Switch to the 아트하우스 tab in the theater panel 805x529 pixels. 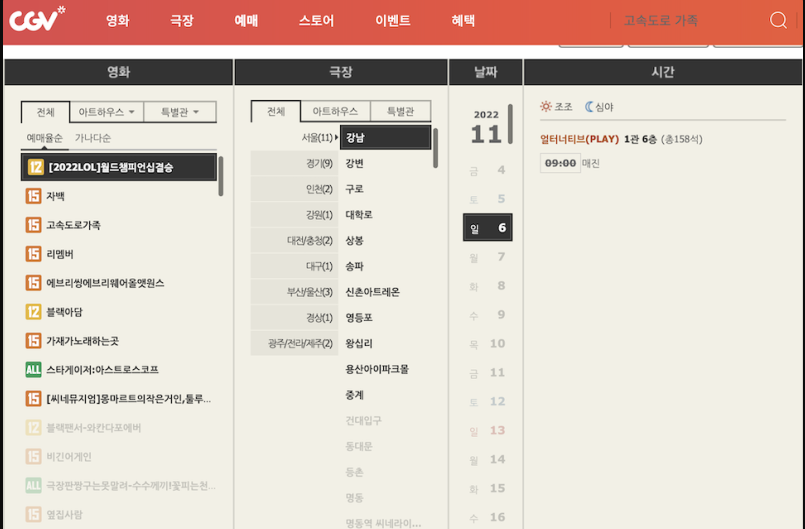[x=335, y=111]
